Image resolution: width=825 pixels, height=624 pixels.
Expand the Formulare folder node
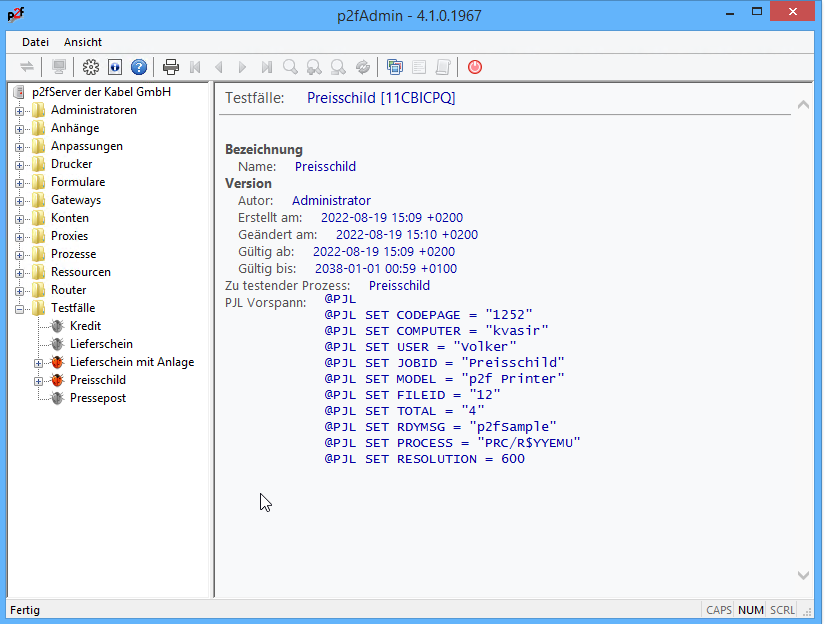tap(19, 183)
